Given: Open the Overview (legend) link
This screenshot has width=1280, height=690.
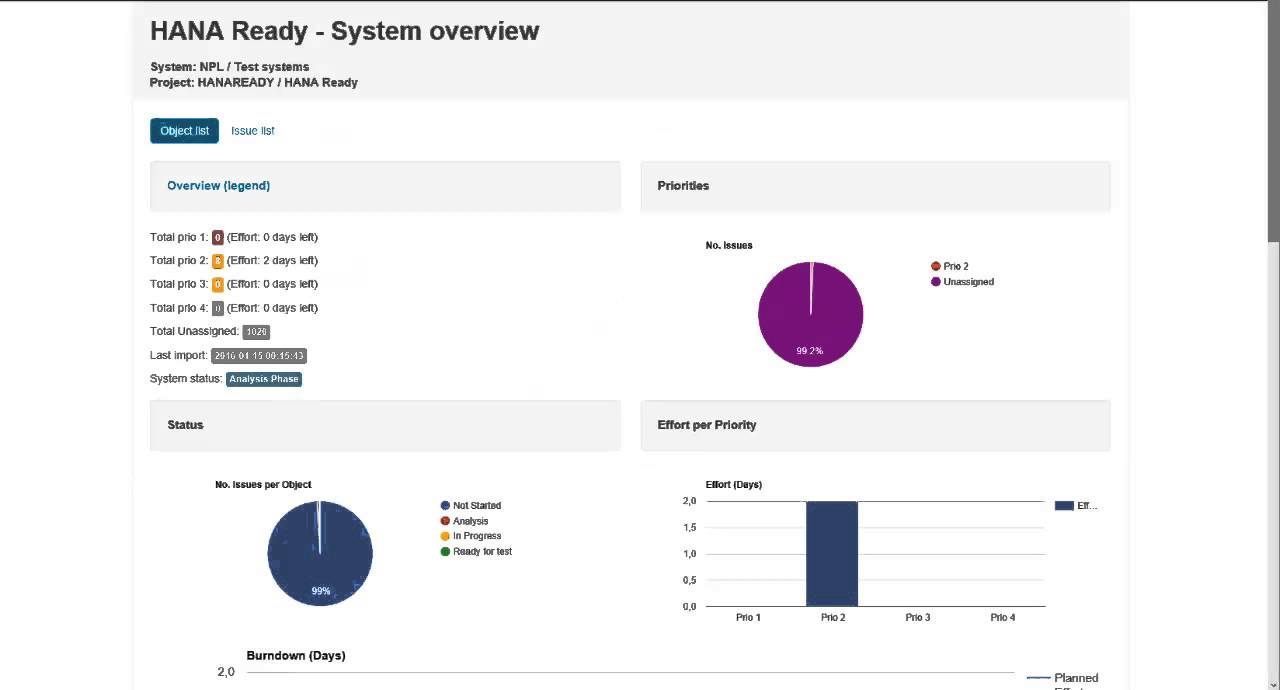Looking at the screenshot, I should click(x=218, y=186).
